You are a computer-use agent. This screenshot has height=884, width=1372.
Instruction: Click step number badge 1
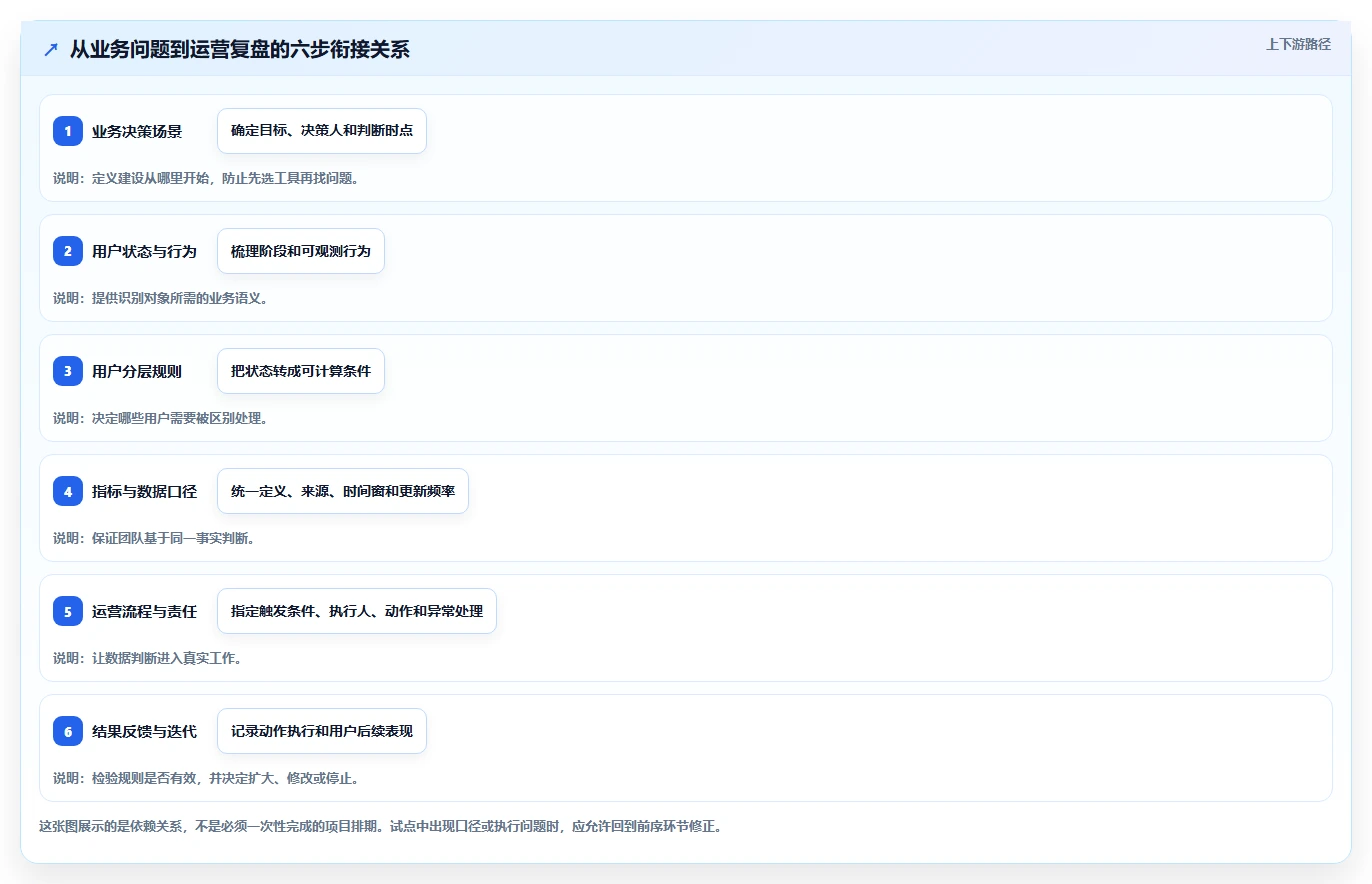click(x=68, y=131)
